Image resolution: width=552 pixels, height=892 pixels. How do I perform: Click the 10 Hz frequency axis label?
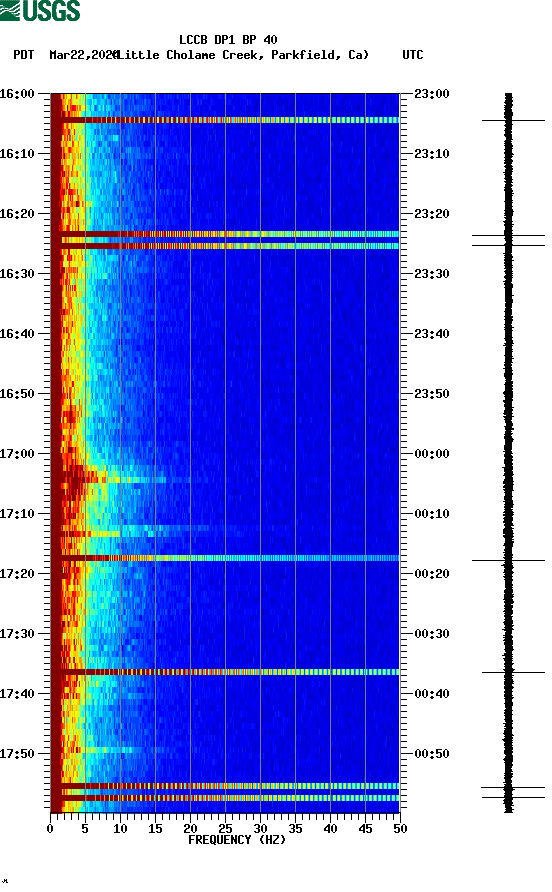(120, 829)
